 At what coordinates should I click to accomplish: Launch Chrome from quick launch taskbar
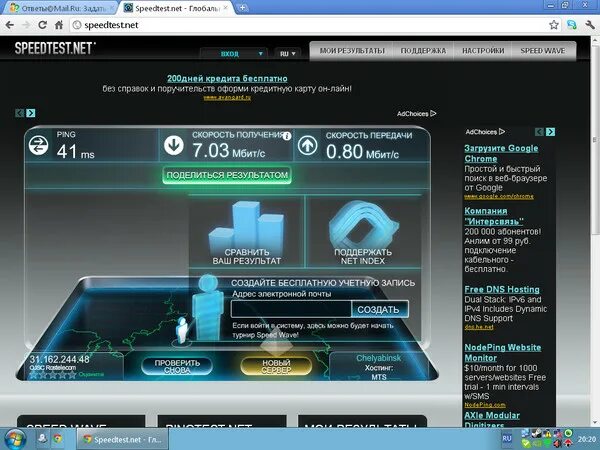tap(58, 439)
